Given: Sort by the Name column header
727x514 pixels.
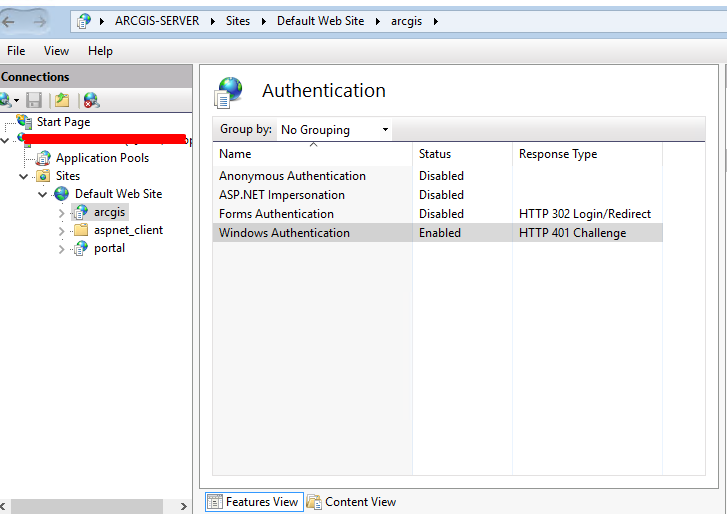Looking at the screenshot, I should (312, 154).
